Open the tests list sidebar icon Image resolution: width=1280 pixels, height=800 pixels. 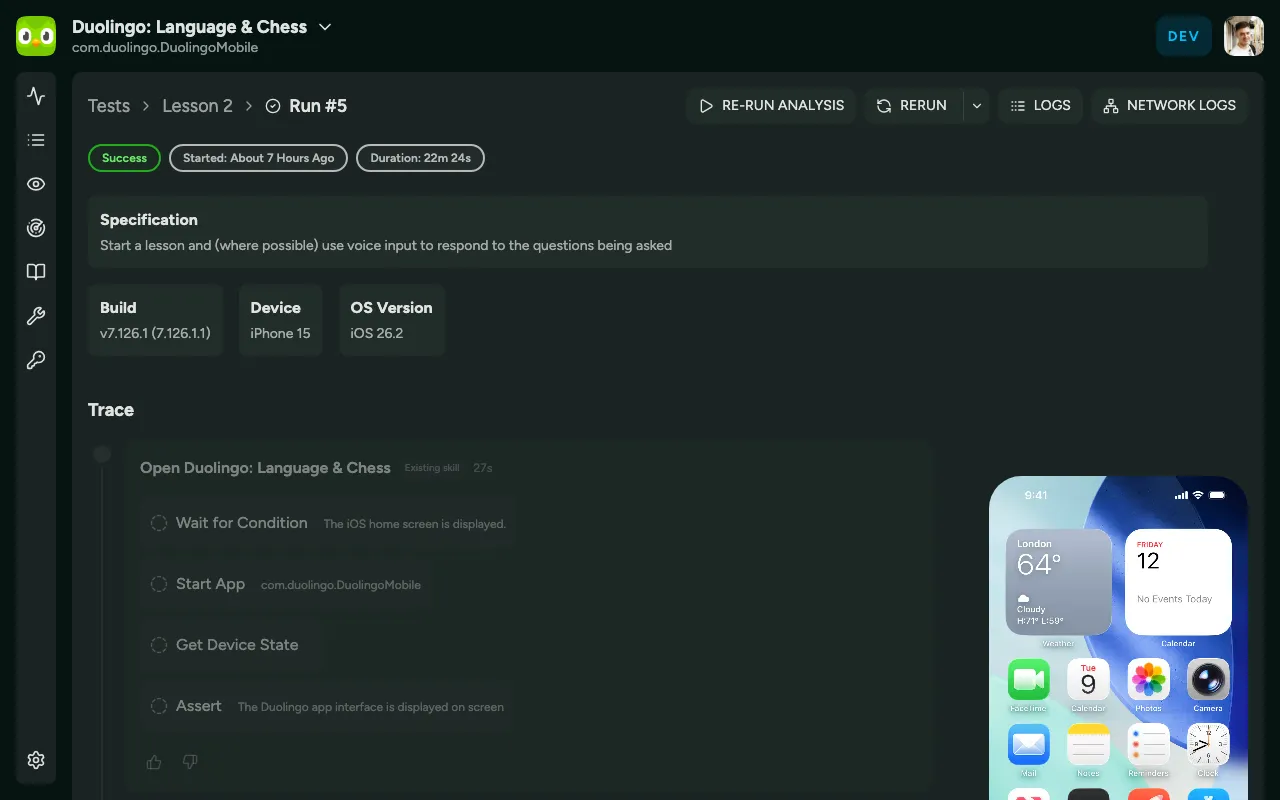coord(36,140)
